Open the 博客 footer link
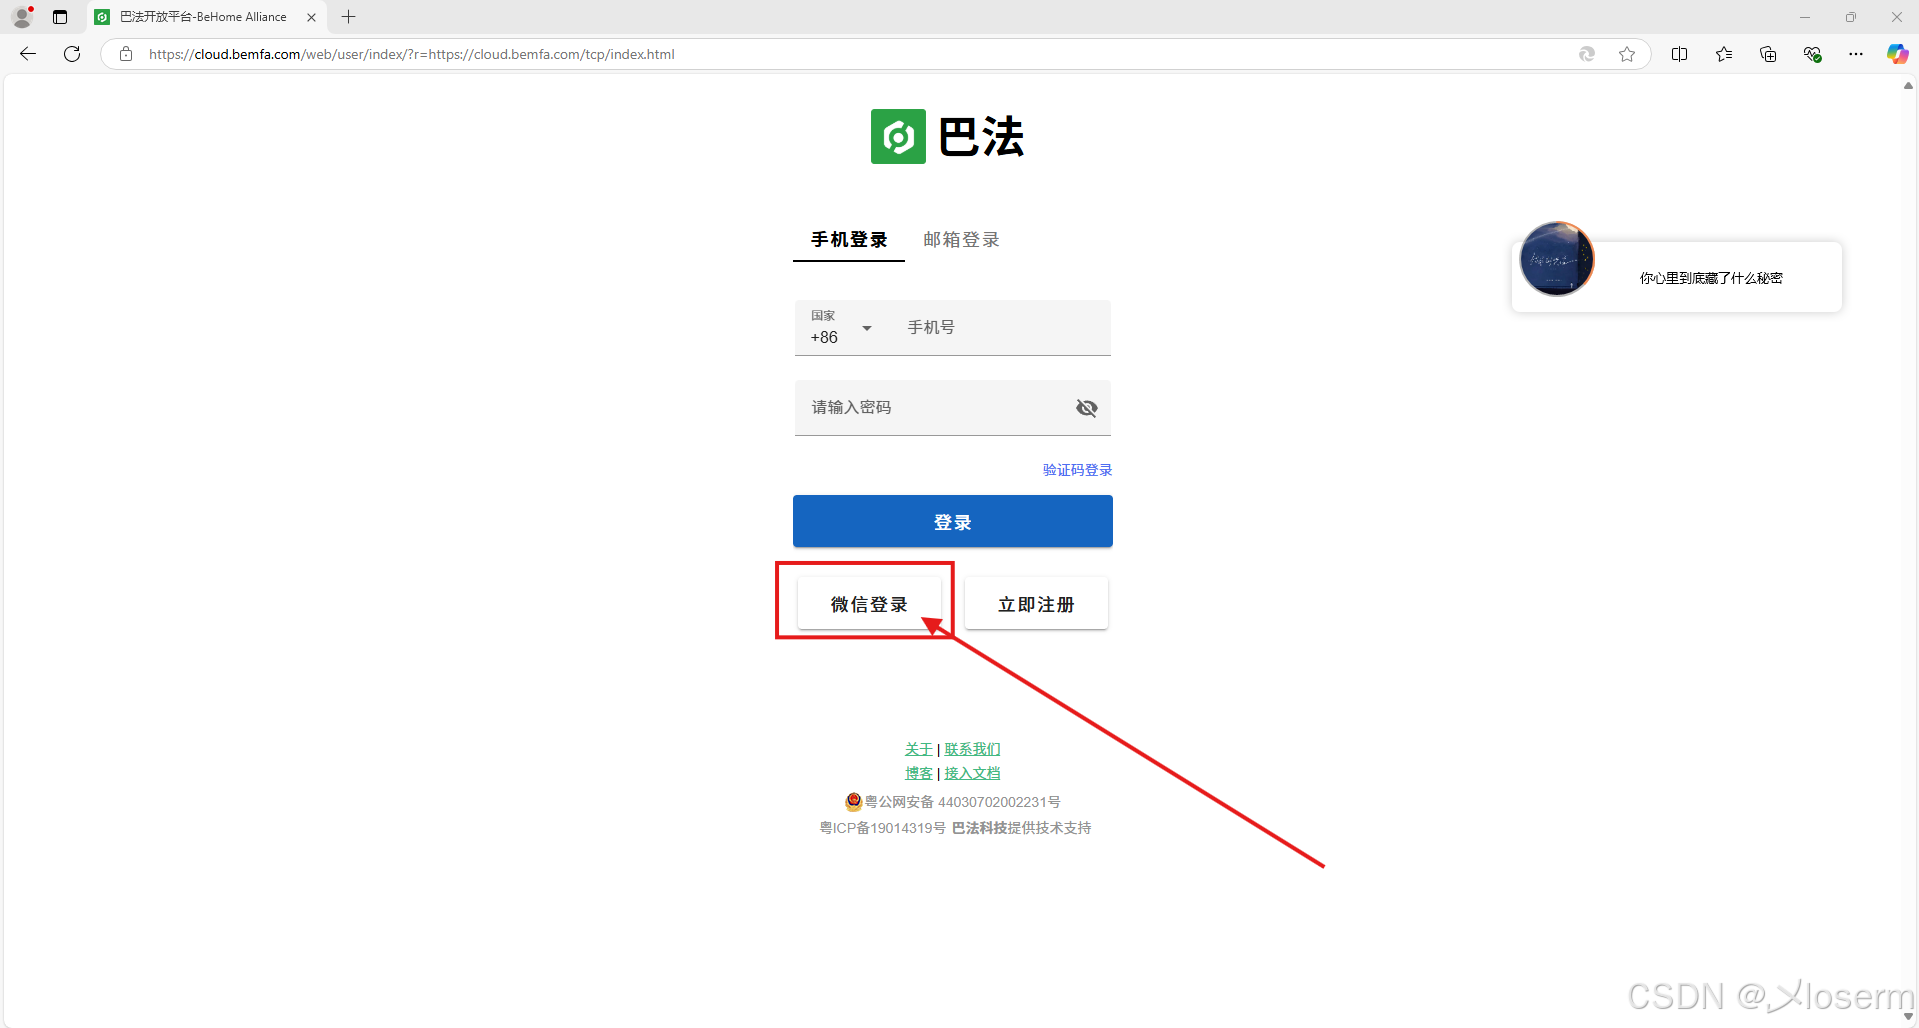This screenshot has height=1028, width=1919. [919, 773]
